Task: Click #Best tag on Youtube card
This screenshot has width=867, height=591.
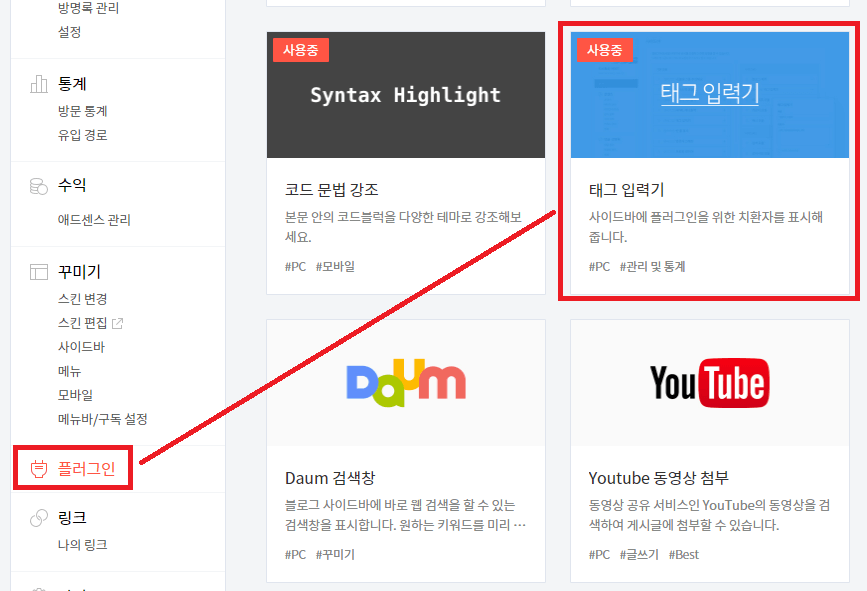Action: tap(684, 555)
